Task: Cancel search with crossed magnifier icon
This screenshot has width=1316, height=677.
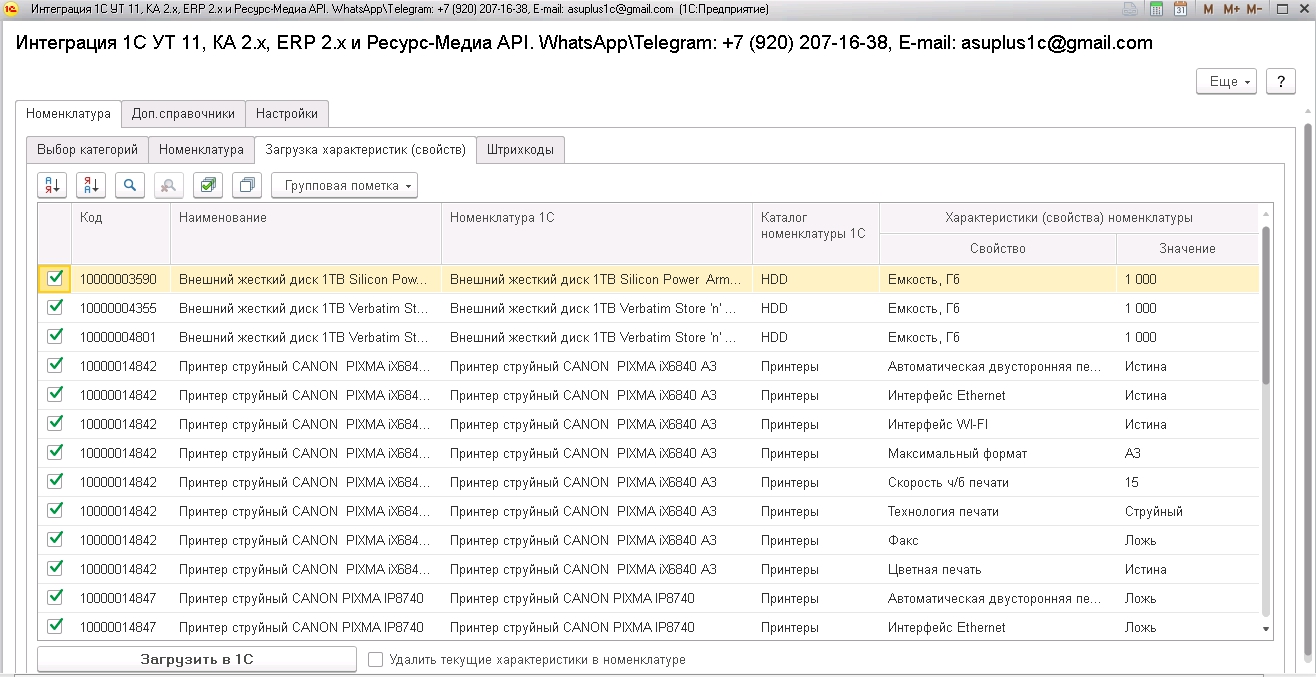Action: (169, 185)
